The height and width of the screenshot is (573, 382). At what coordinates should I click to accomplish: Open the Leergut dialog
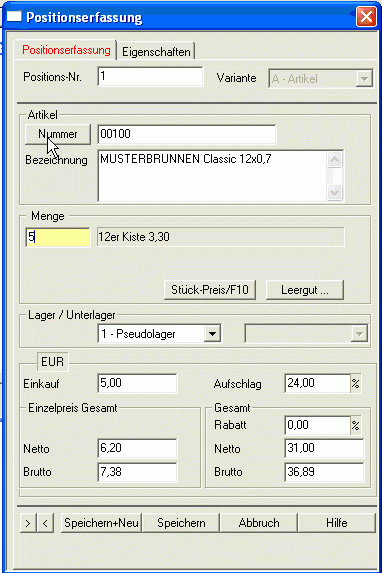[x=305, y=290]
